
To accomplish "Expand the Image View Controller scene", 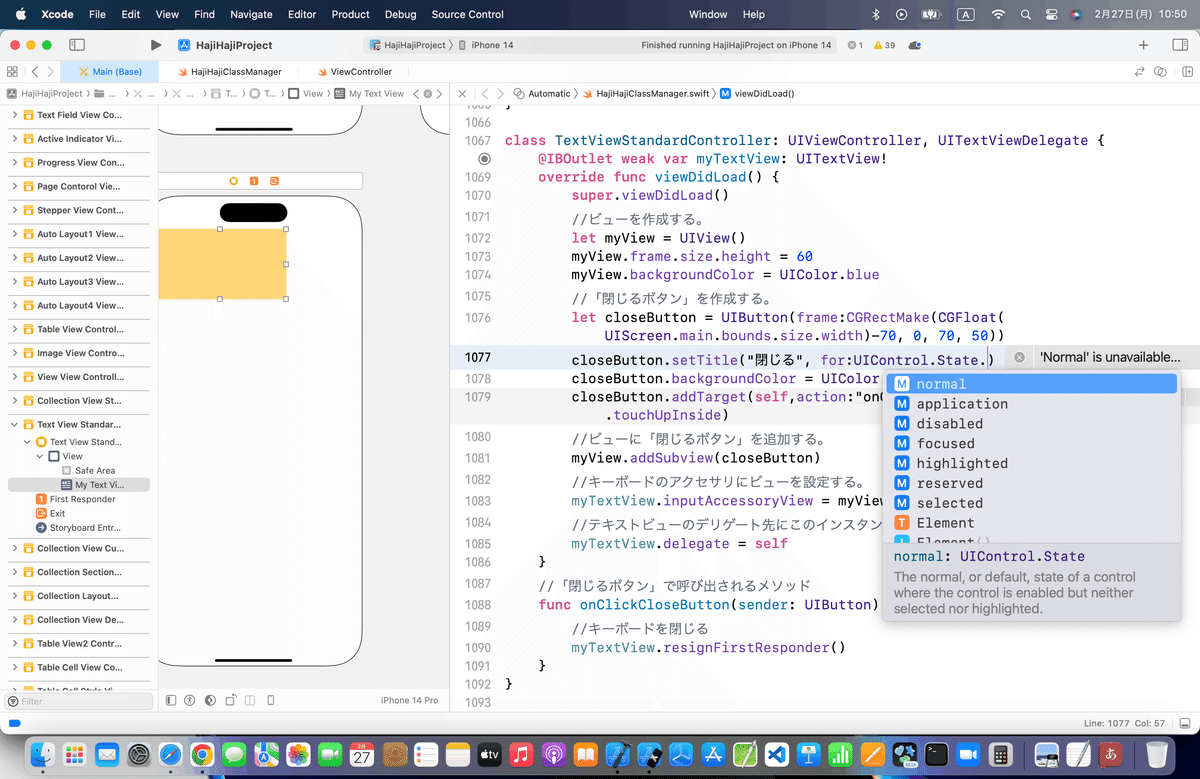I will [x=15, y=353].
